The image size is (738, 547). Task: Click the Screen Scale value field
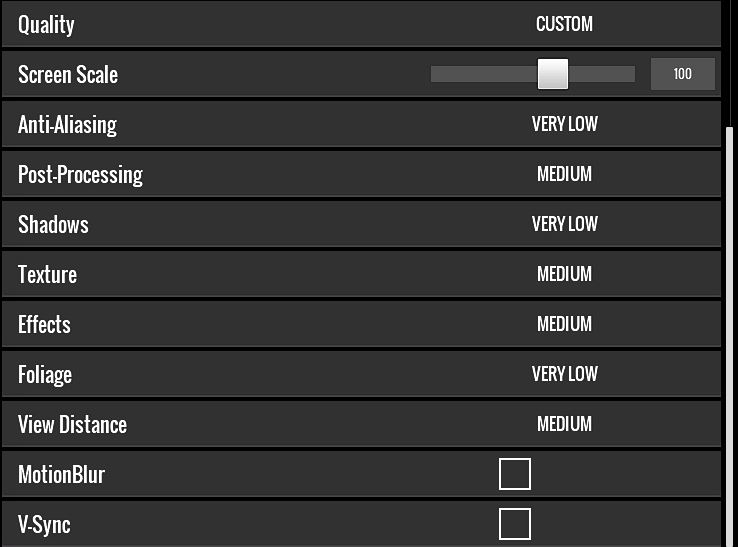coord(683,74)
